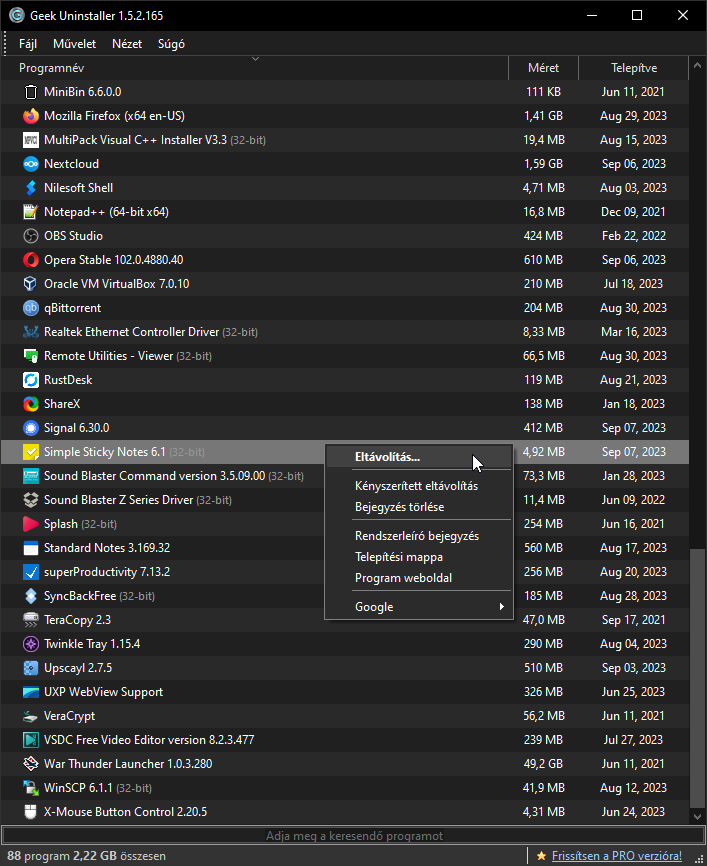The width and height of the screenshot is (707, 866).
Task: Select the Sound Blaster Command icon
Action: point(31,476)
